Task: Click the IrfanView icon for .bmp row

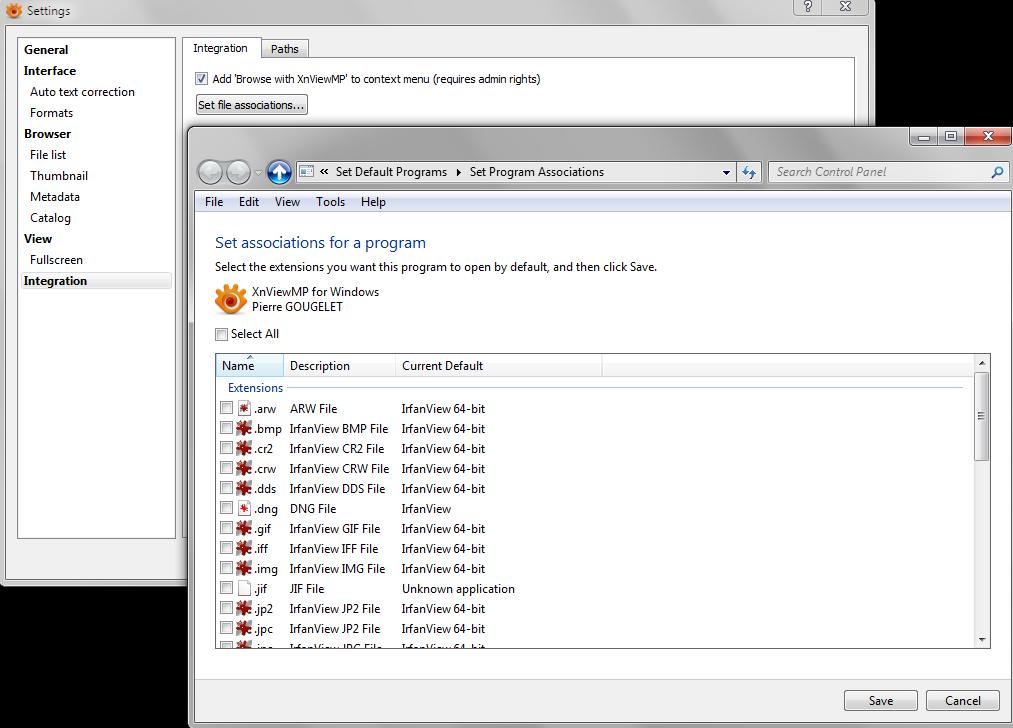Action: coord(244,428)
